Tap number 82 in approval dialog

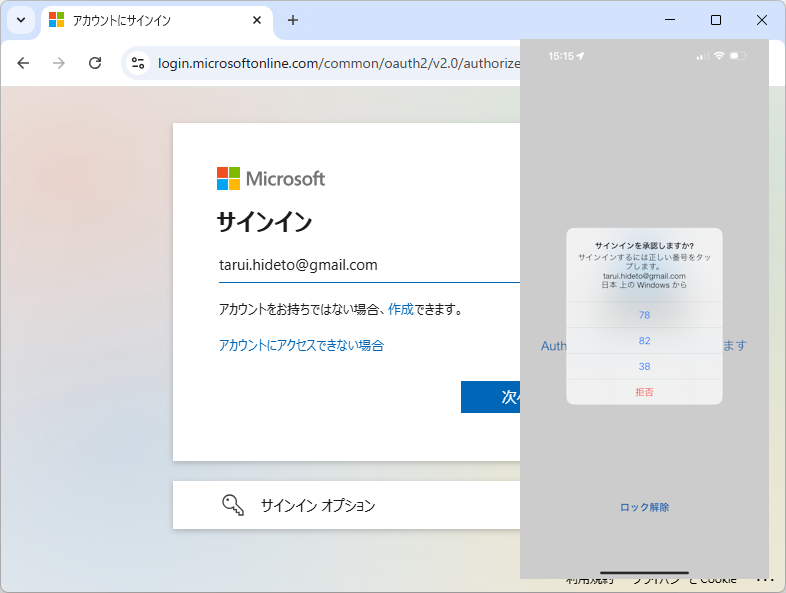(x=644, y=341)
